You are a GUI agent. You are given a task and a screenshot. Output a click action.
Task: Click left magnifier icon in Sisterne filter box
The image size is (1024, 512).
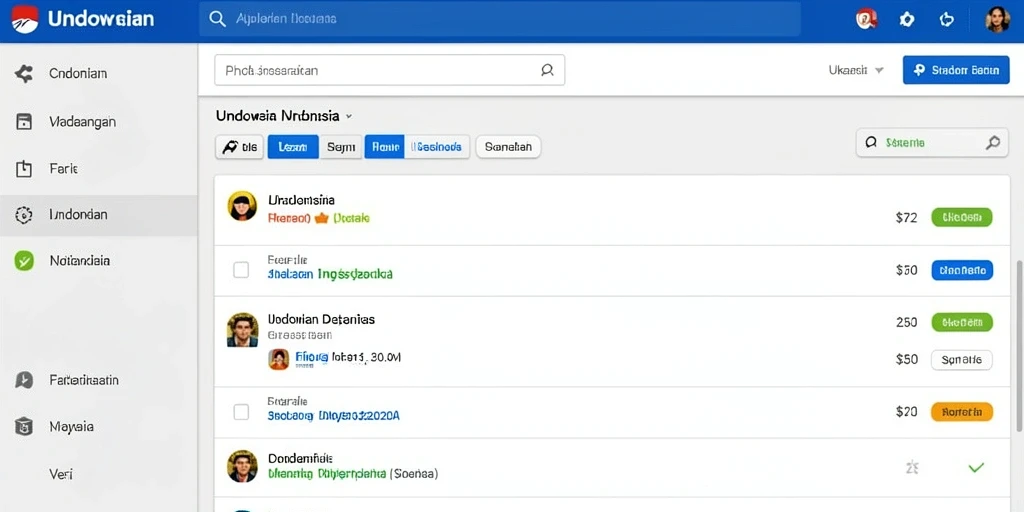click(x=871, y=142)
